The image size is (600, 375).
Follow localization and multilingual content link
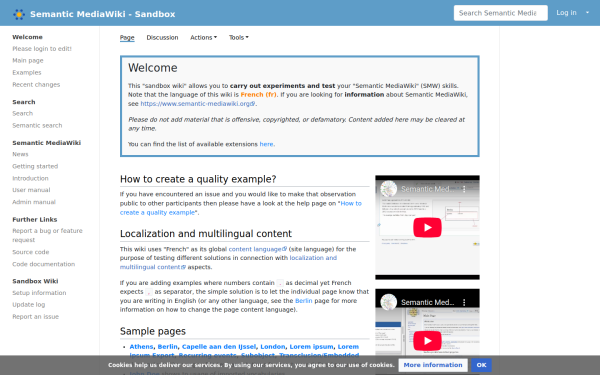pos(228,262)
